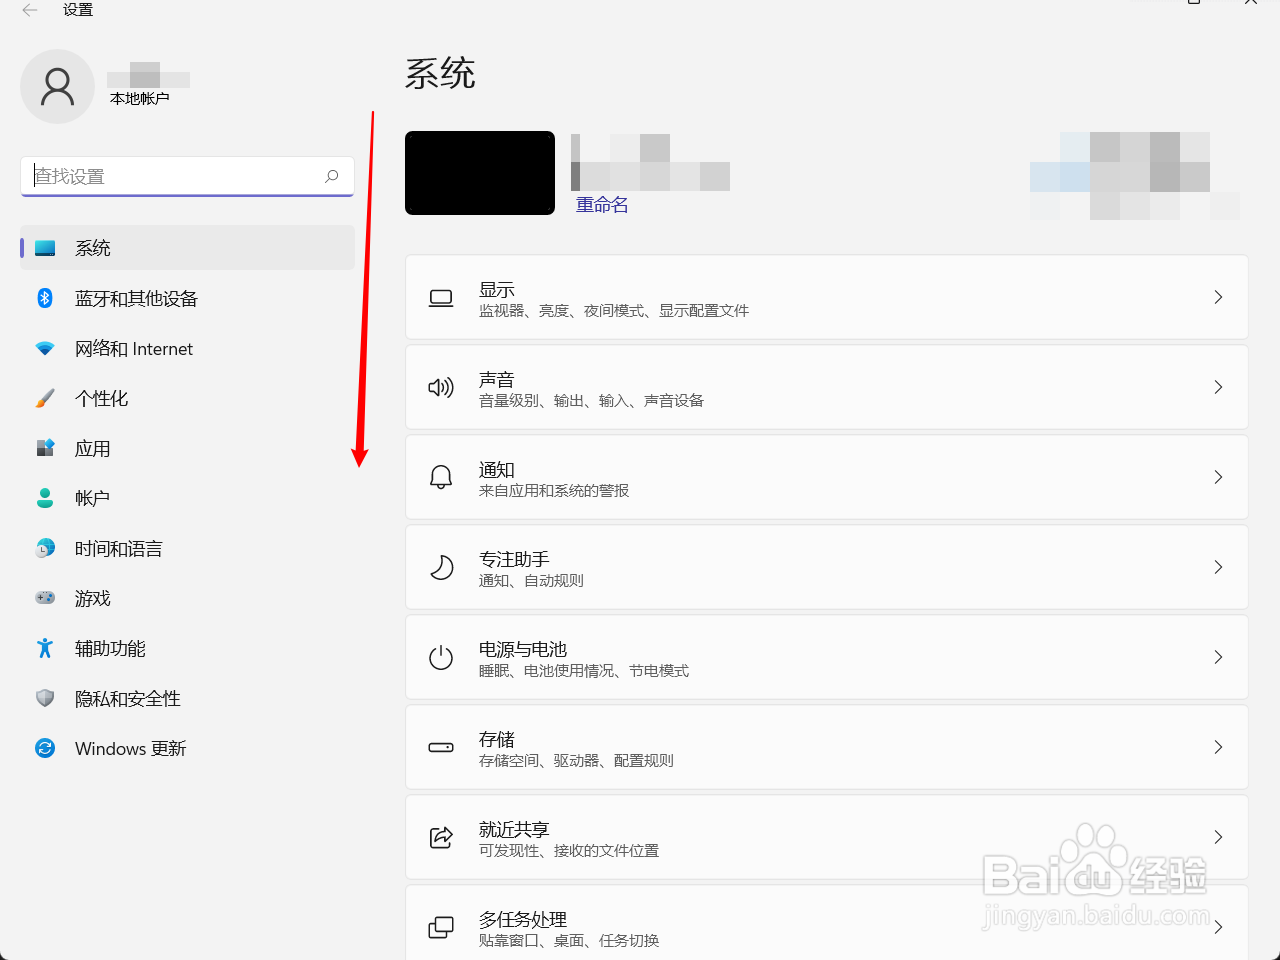Viewport: 1280px width, 960px height.
Task: Click the 电源与电池 power icon
Action: click(441, 657)
